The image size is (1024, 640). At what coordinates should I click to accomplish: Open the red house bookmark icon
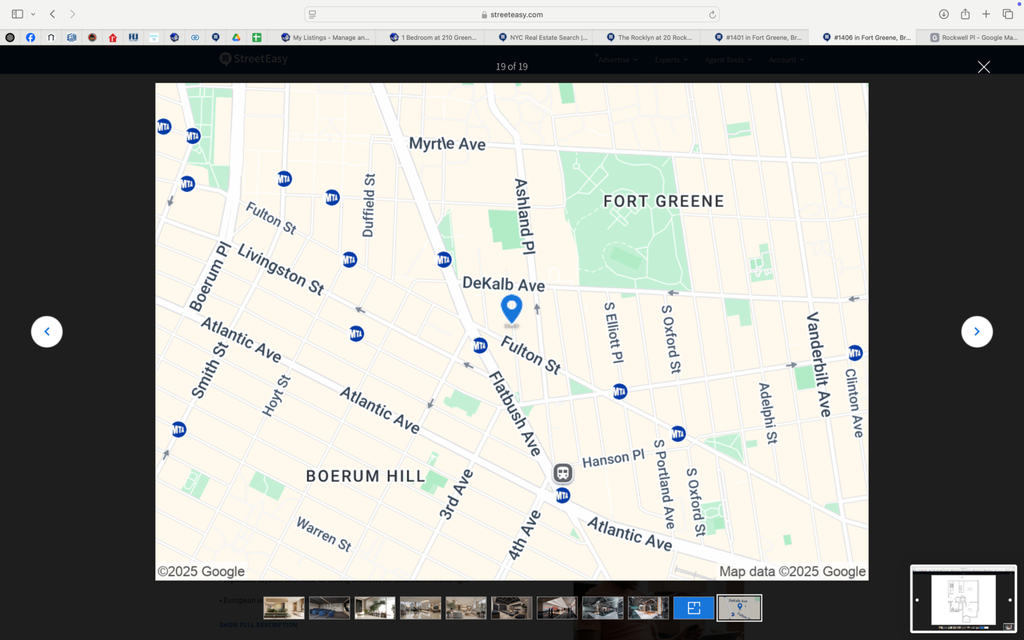[x=112, y=37]
